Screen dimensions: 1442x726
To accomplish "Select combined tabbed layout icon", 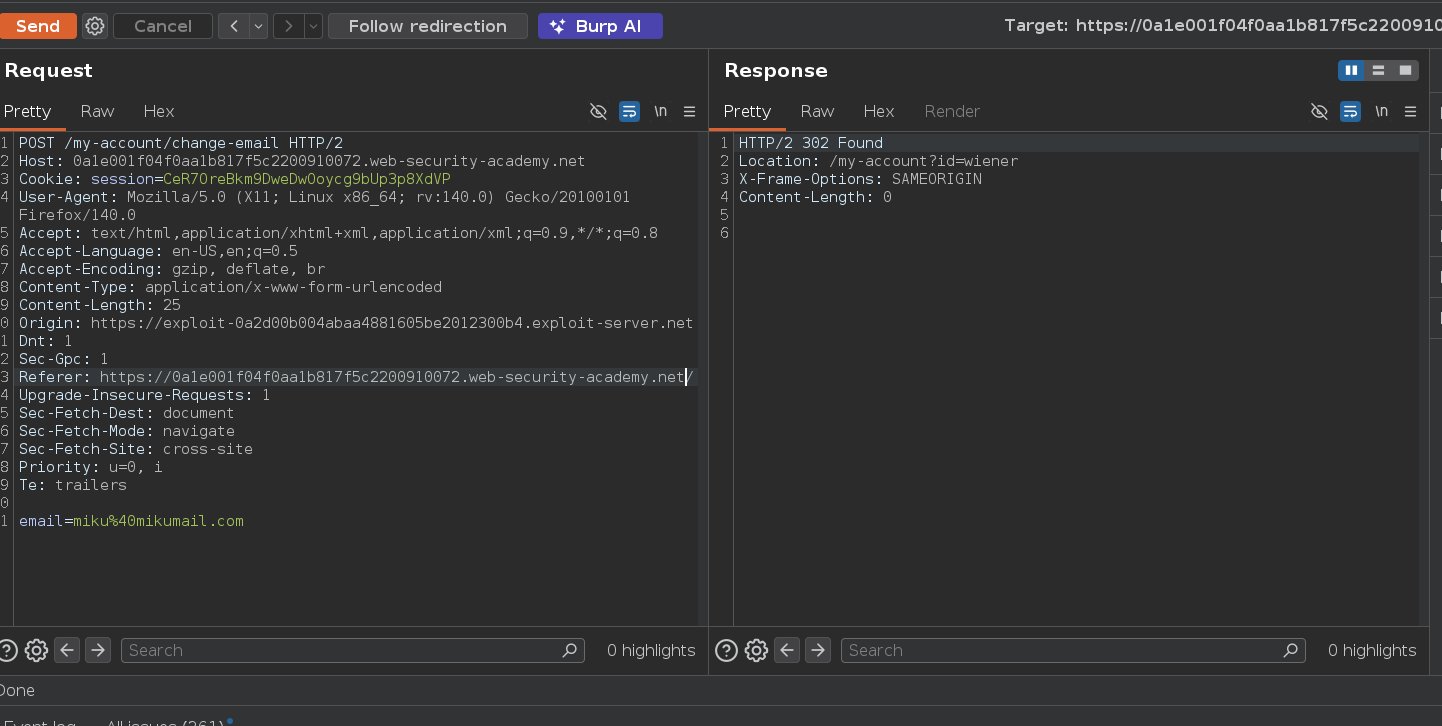I will pyautogui.click(x=1405, y=70).
